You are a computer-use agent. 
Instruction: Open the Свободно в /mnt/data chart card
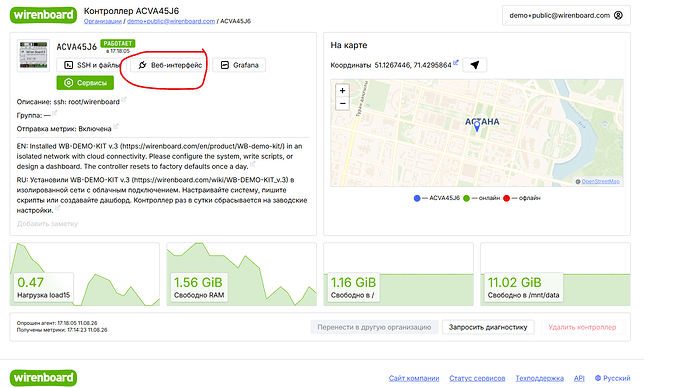(555, 274)
